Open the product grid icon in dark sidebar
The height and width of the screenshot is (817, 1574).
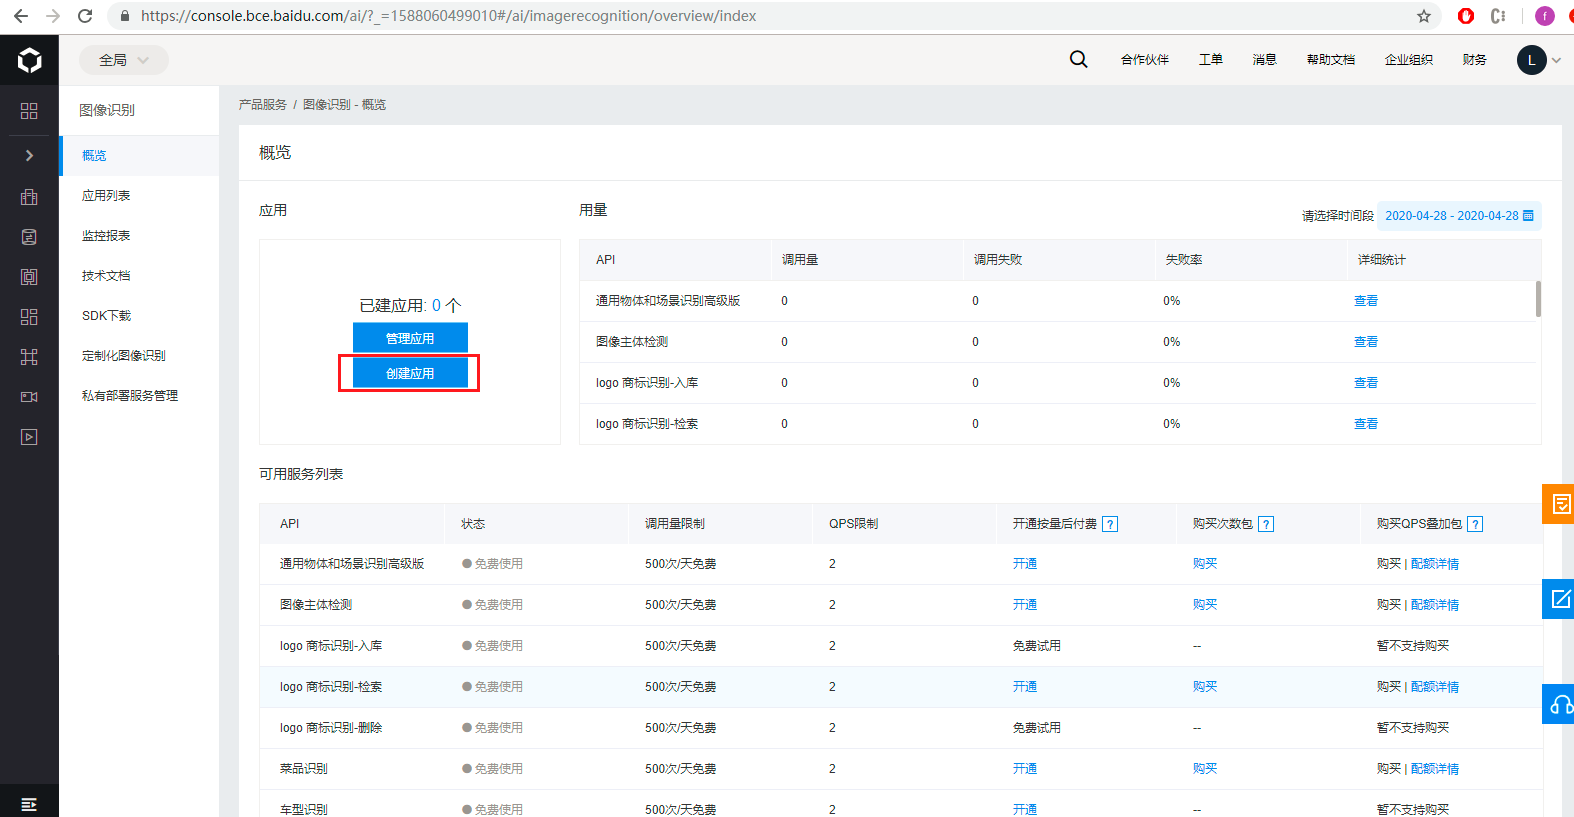[29, 111]
